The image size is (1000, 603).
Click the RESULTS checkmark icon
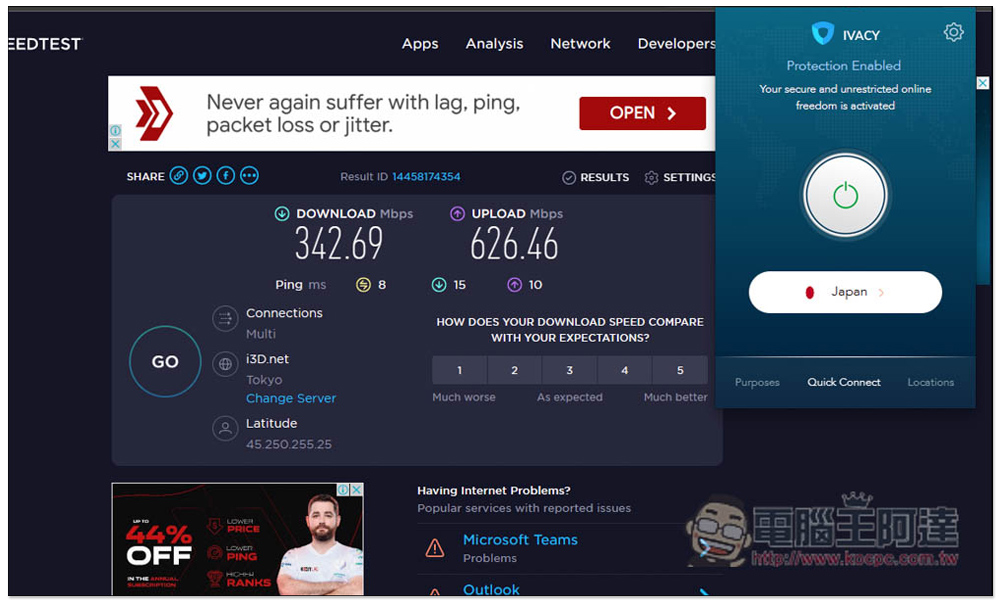[x=569, y=178]
